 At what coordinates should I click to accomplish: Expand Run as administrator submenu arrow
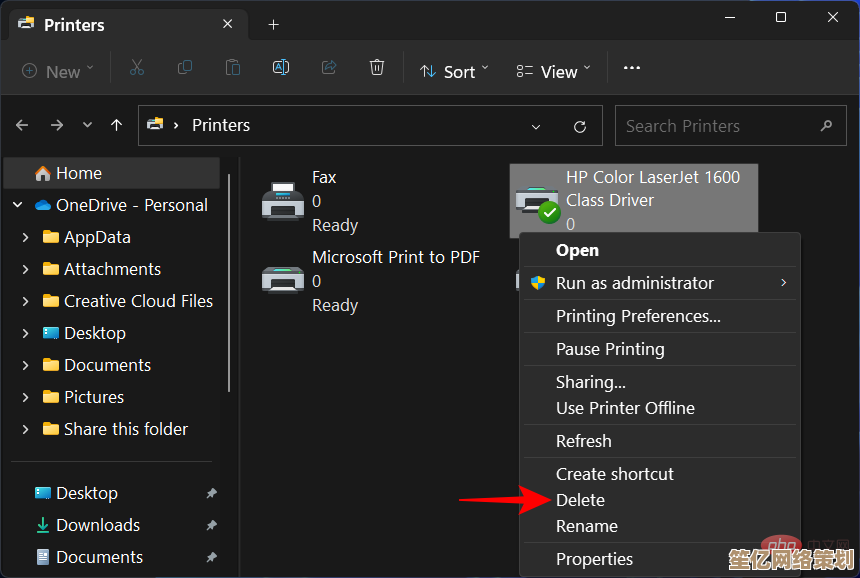click(x=784, y=282)
